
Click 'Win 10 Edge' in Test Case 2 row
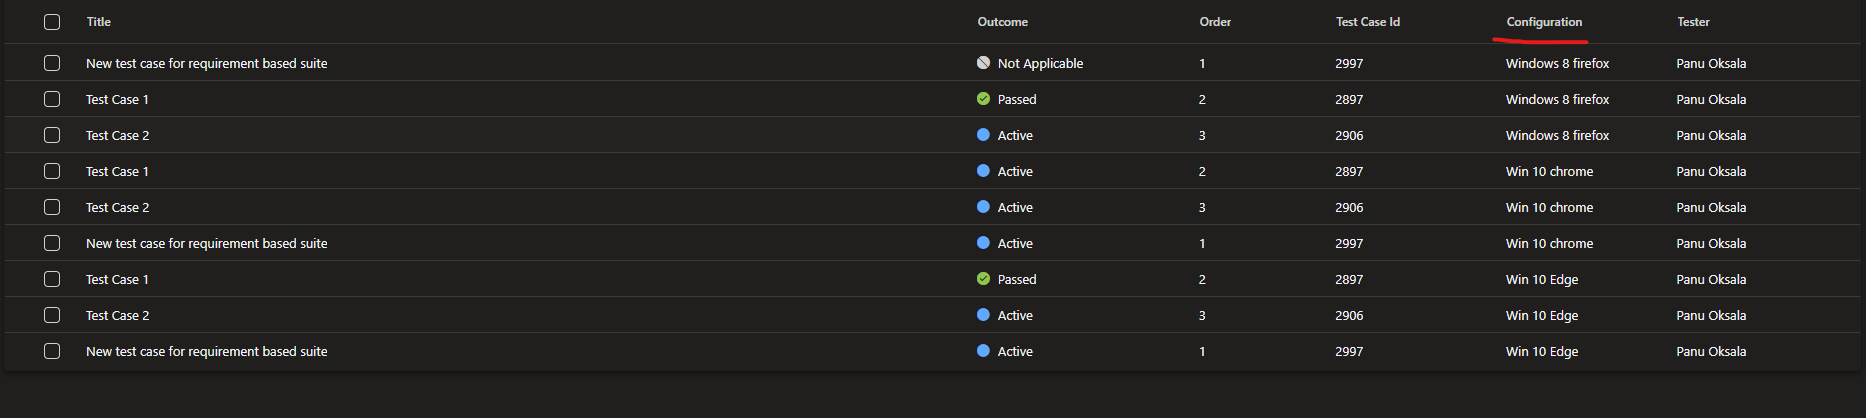pos(1542,315)
